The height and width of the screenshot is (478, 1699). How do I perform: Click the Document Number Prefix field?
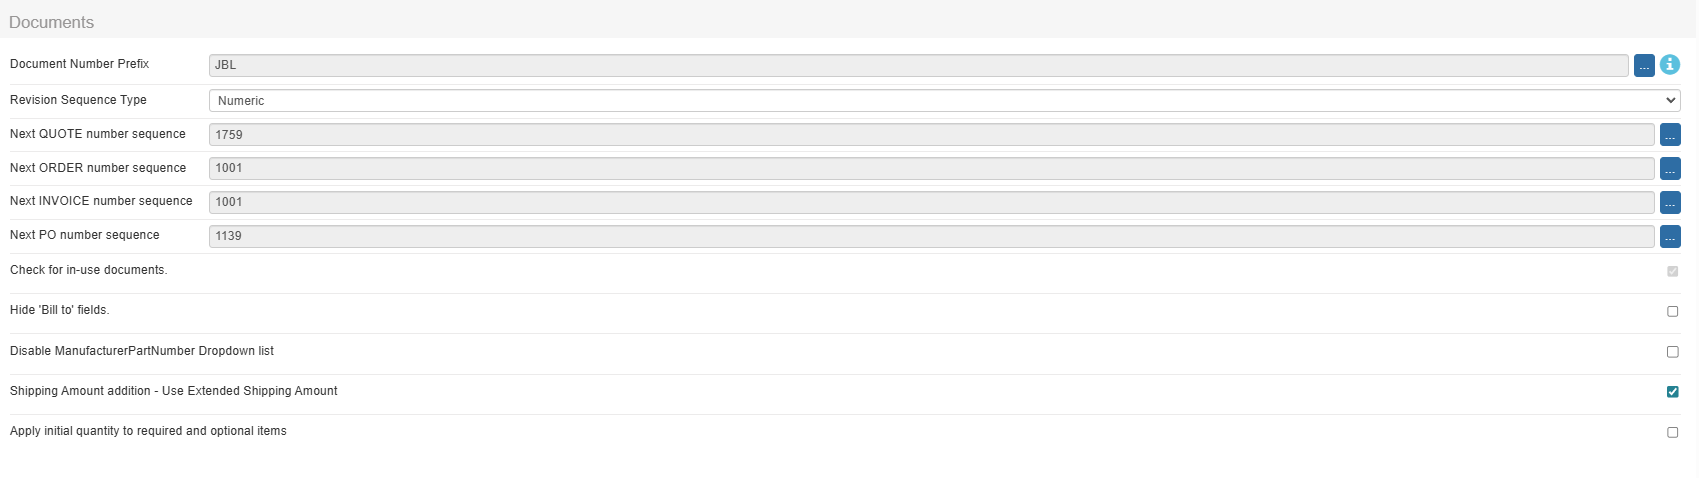[918, 65]
